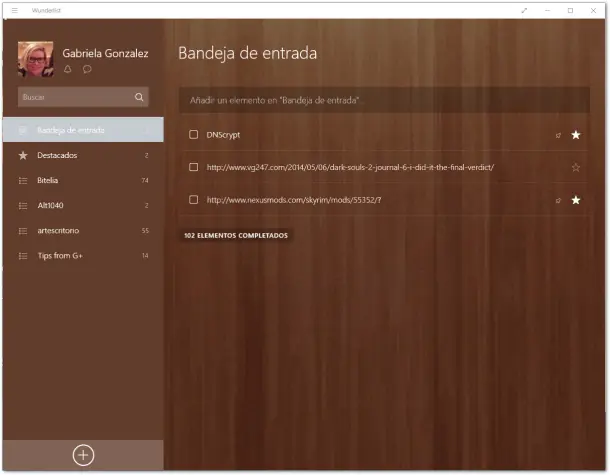Open the hamburger menu in title bar
The width and height of the screenshot is (610, 475).
[x=15, y=11]
